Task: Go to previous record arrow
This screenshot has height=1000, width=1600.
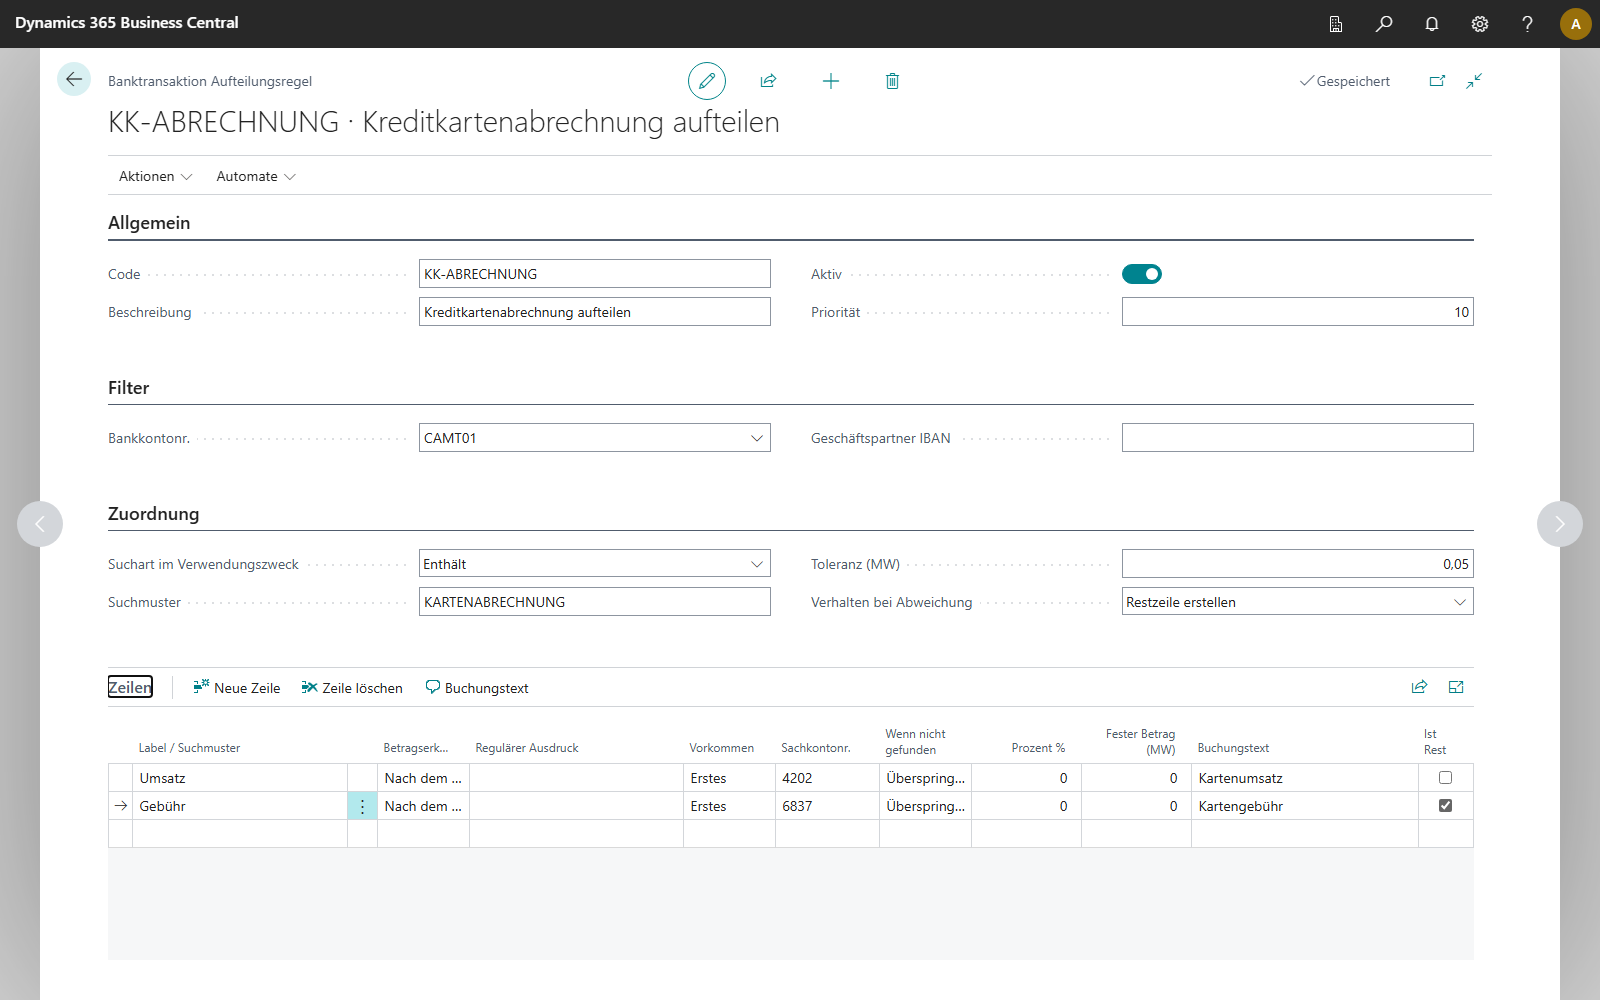Action: coord(40,524)
